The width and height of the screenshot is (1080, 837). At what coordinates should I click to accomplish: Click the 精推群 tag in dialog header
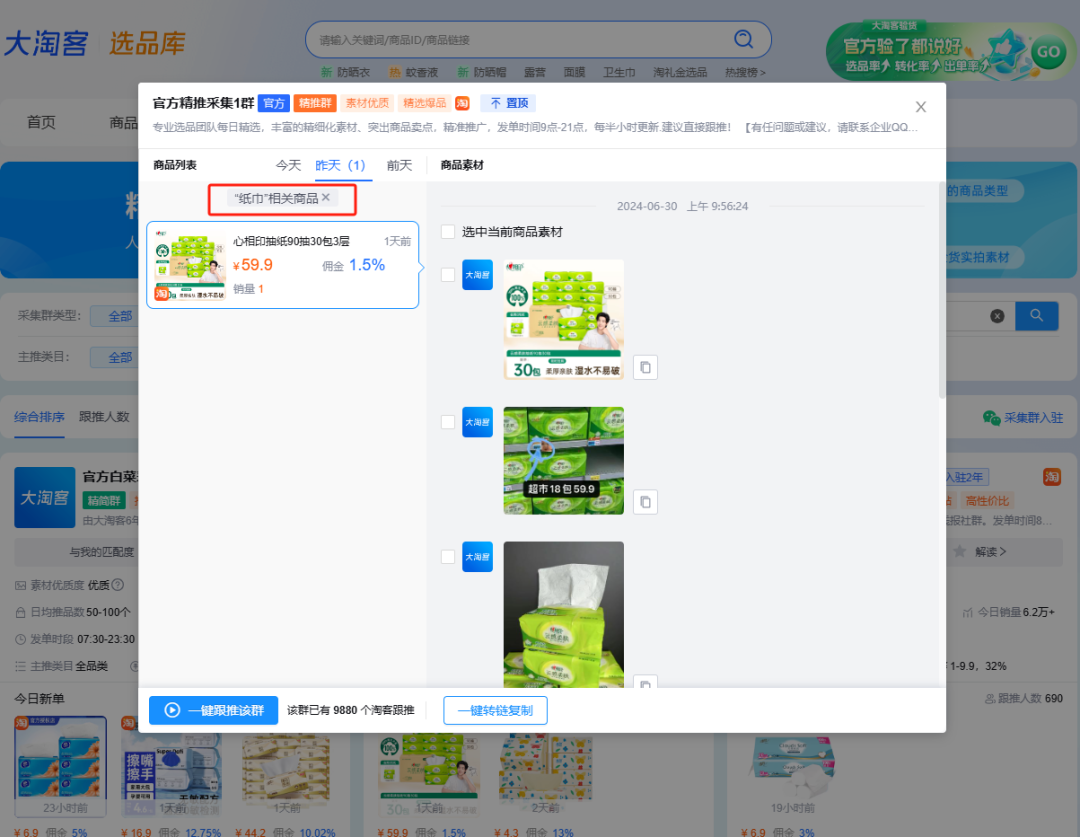click(x=315, y=103)
